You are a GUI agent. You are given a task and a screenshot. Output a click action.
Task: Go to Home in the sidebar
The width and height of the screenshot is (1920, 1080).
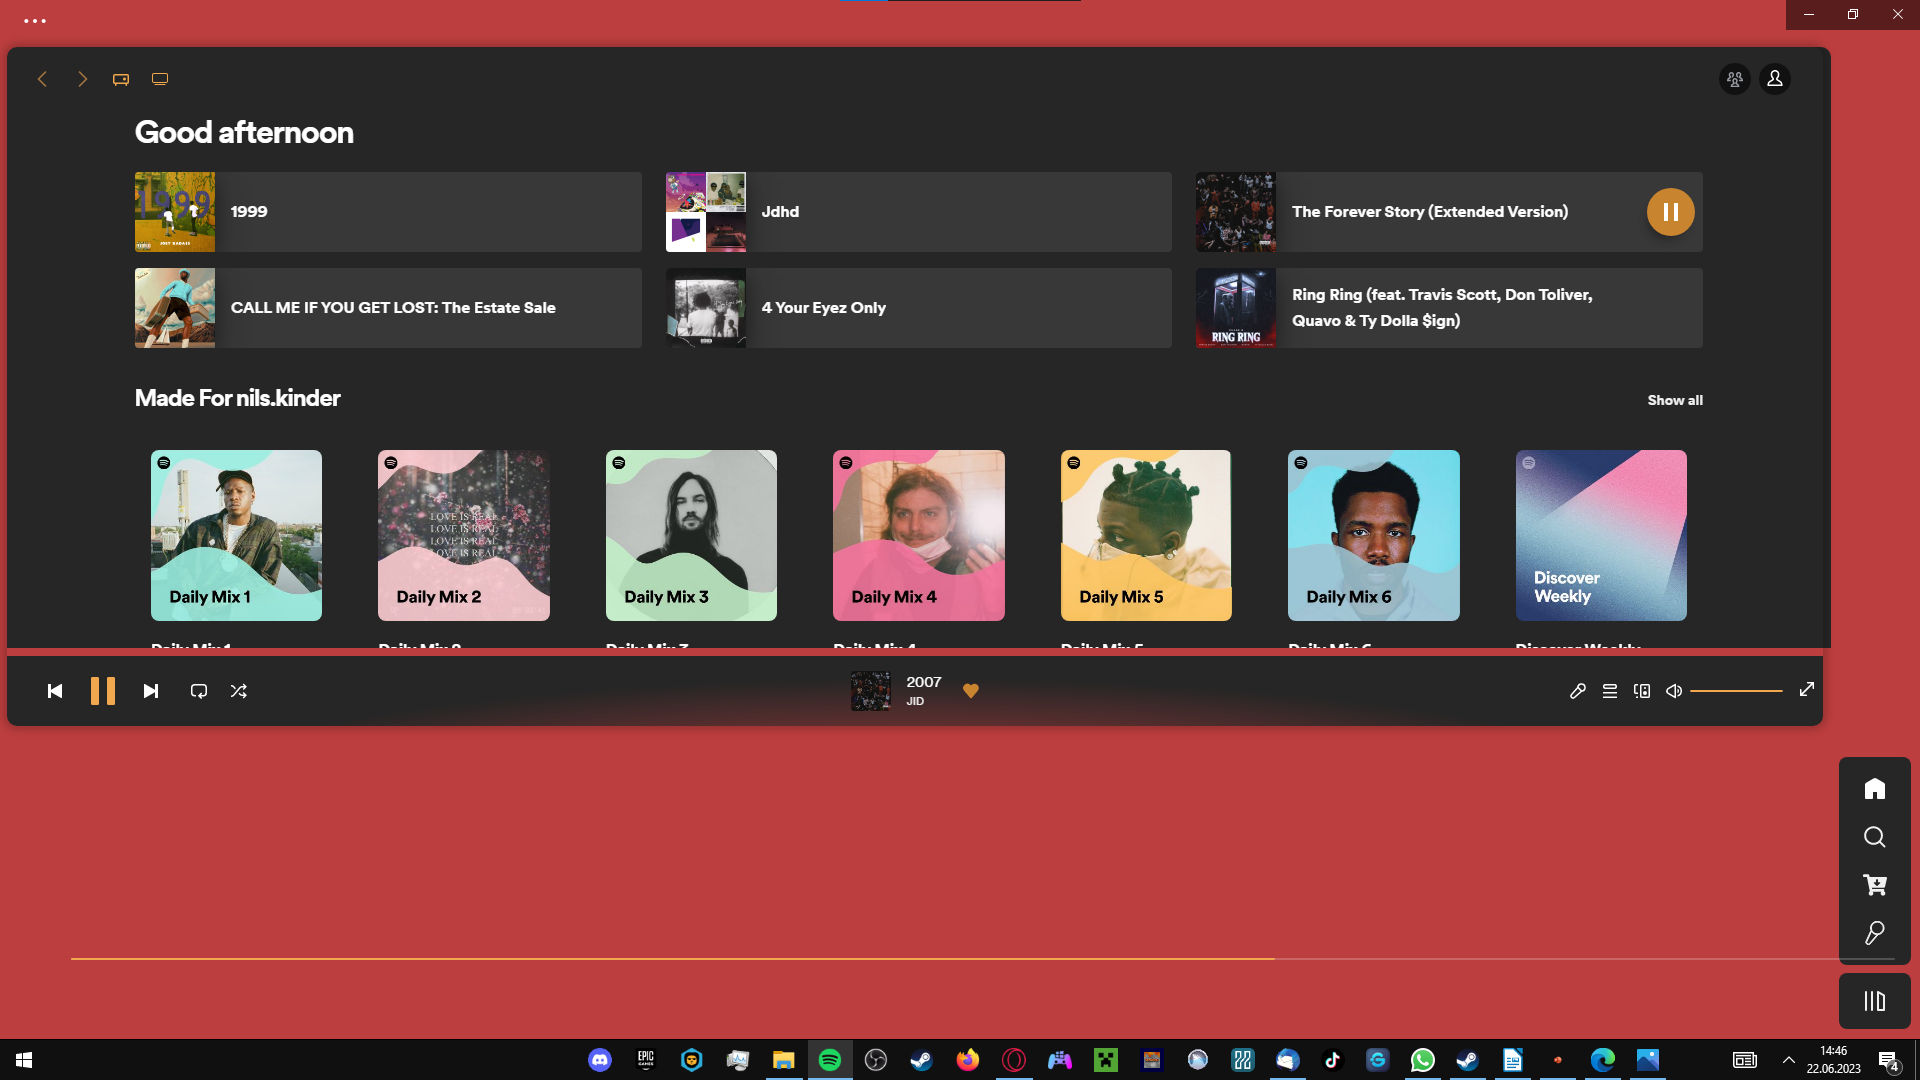[x=1874, y=789]
